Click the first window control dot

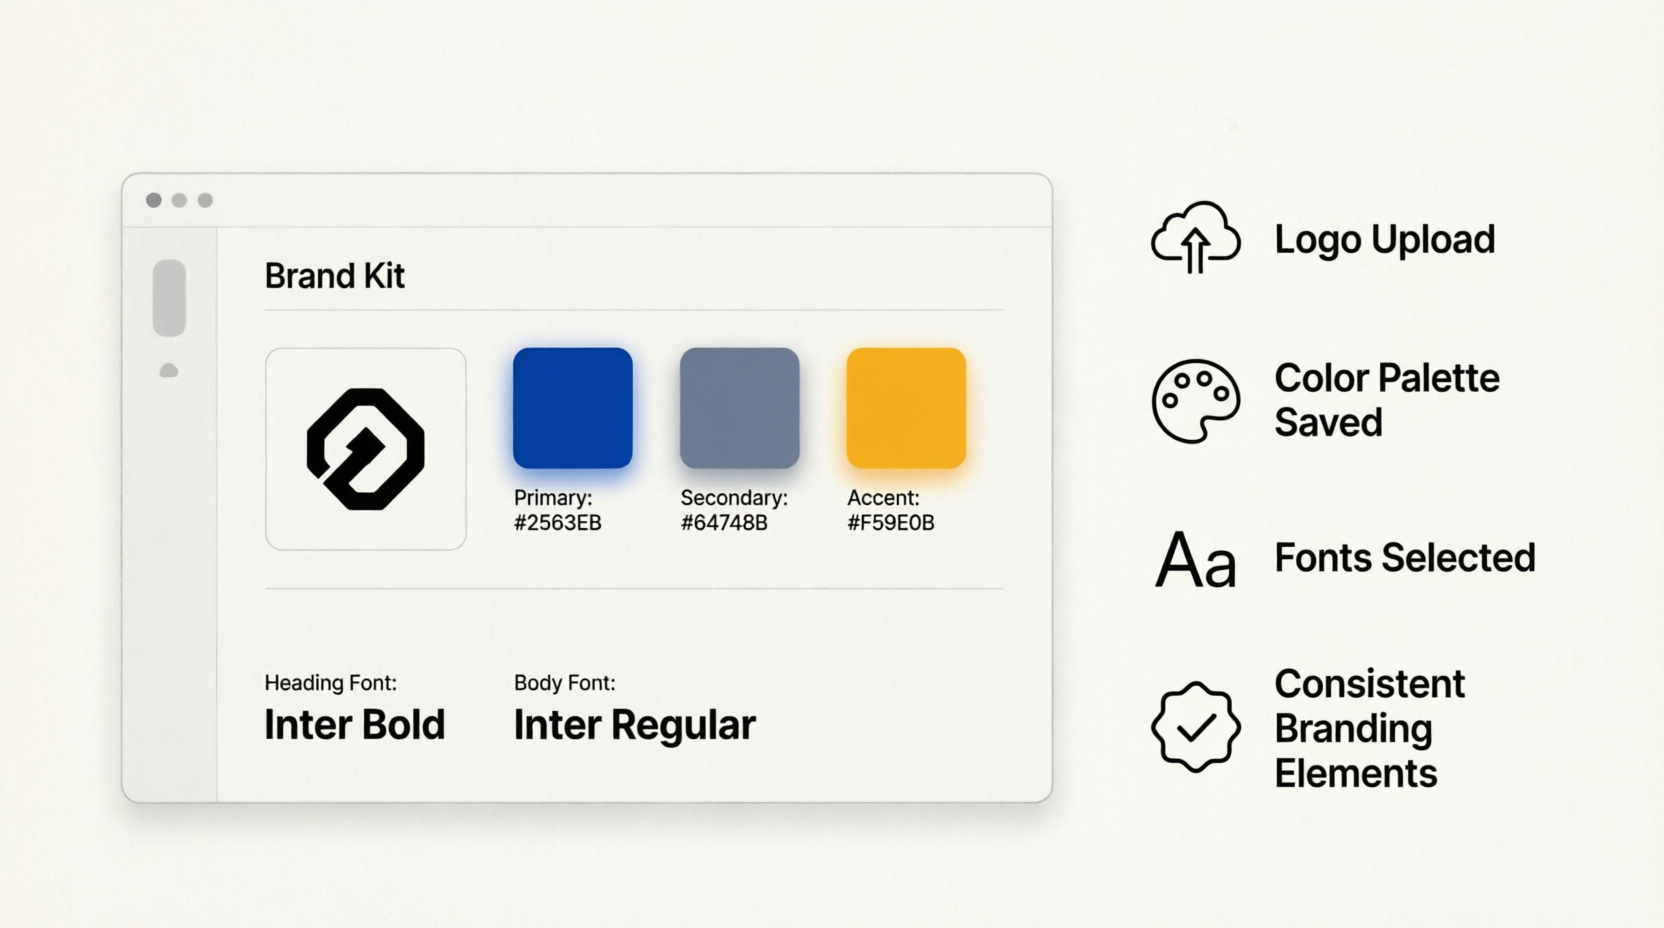click(x=153, y=200)
